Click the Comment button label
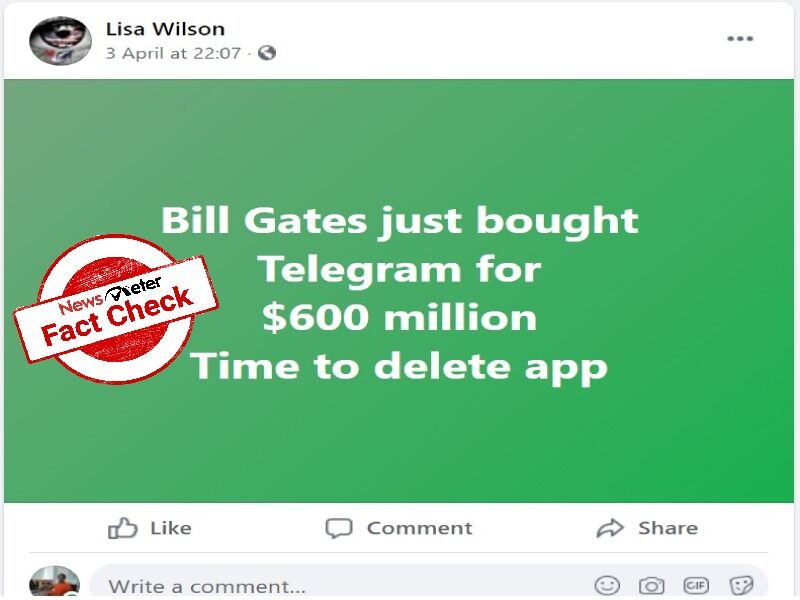Viewport: 800px width, 600px height. [419, 528]
